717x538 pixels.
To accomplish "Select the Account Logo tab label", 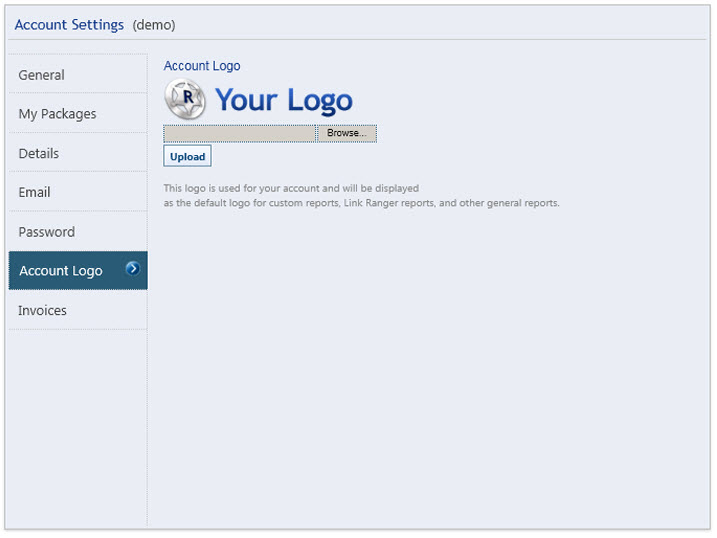I will tap(60, 271).
